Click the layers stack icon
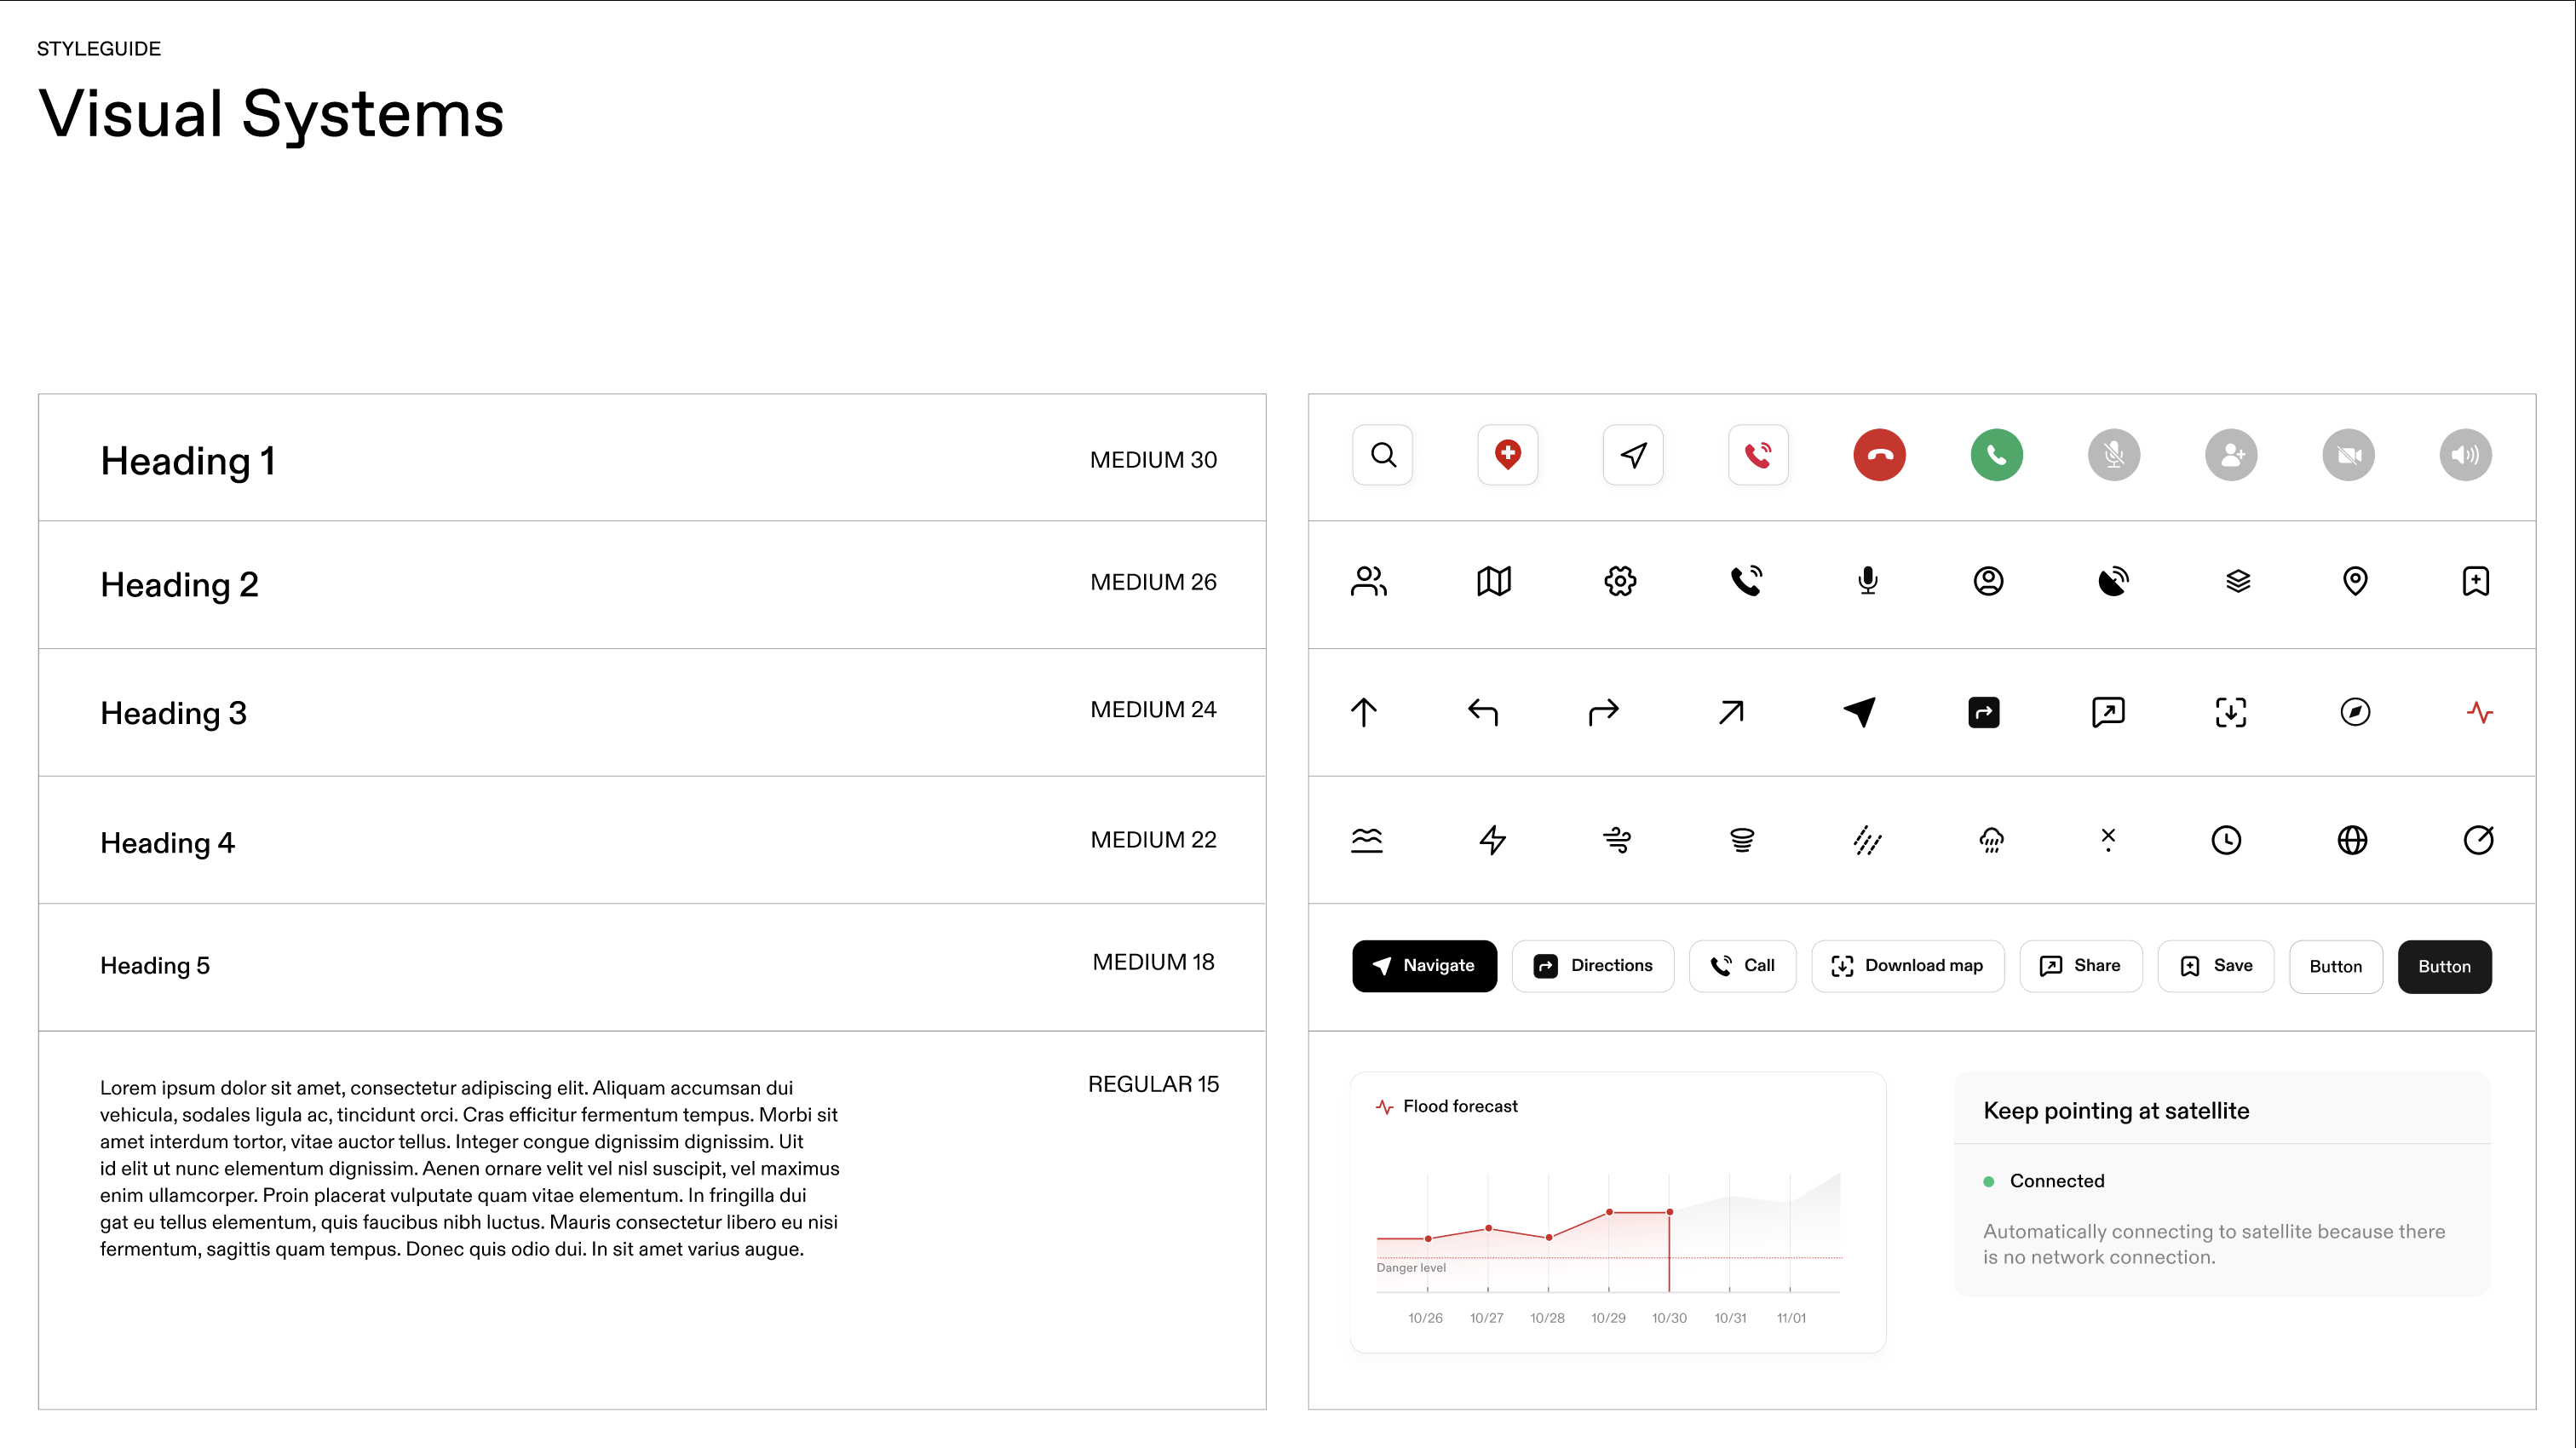2576x1448 pixels. pyautogui.click(x=2238, y=581)
